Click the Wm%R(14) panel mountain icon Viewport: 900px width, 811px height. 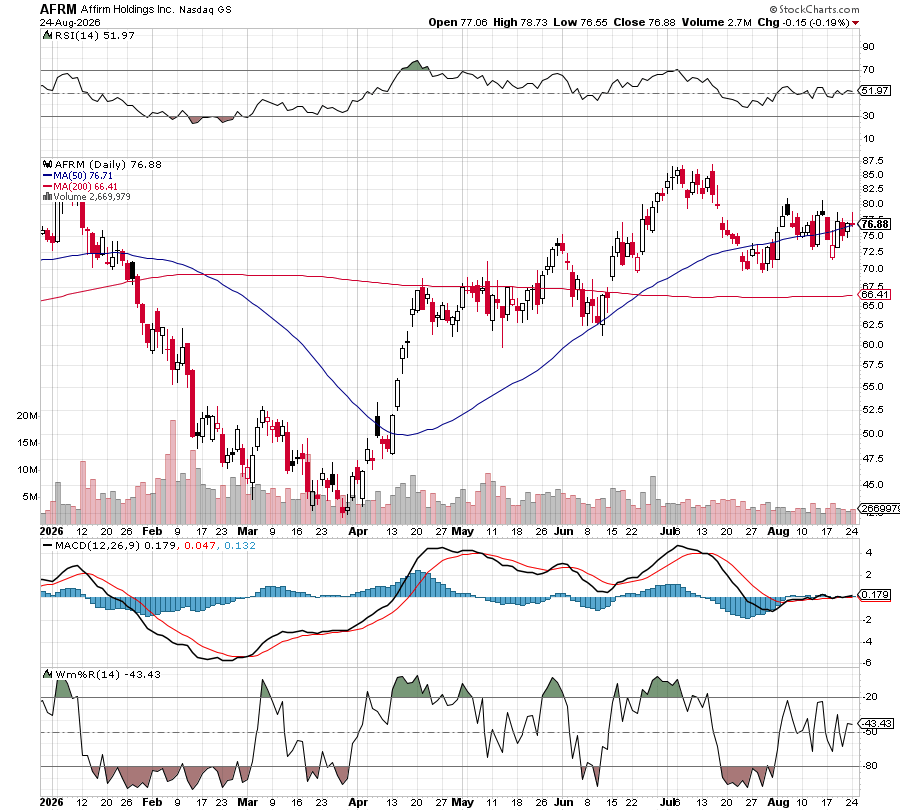[x=48, y=674]
